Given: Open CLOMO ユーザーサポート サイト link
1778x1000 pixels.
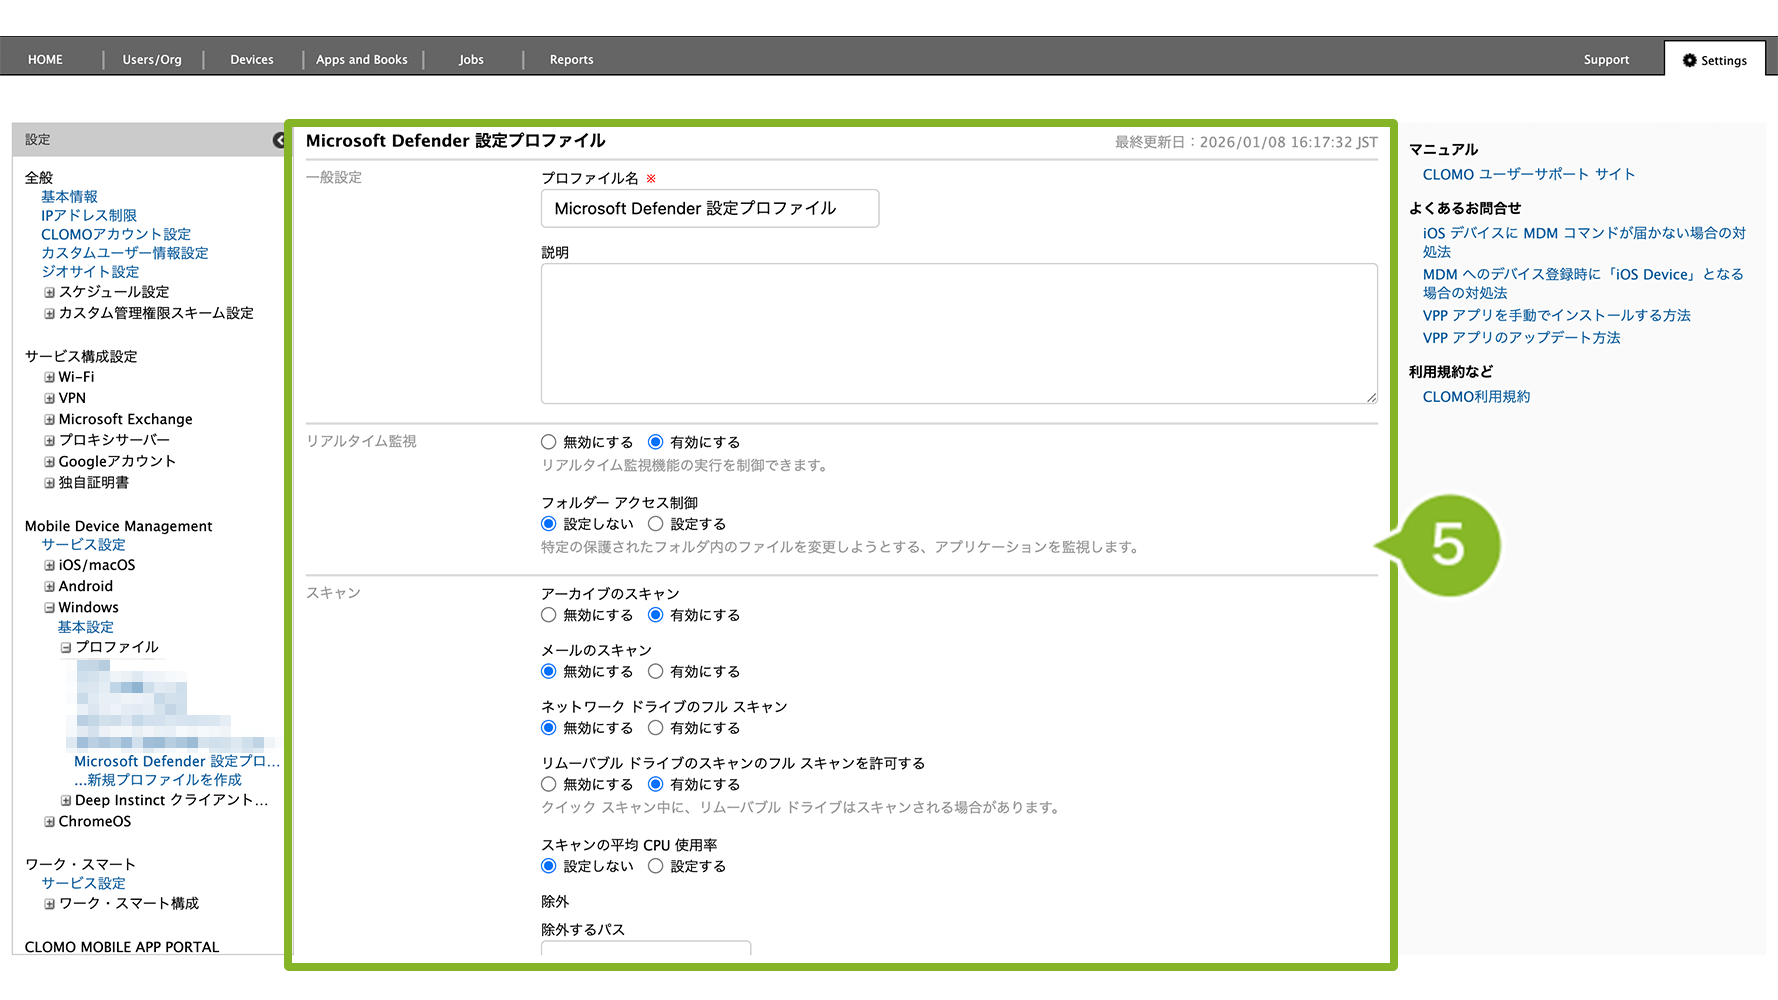Looking at the screenshot, I should 1528,174.
